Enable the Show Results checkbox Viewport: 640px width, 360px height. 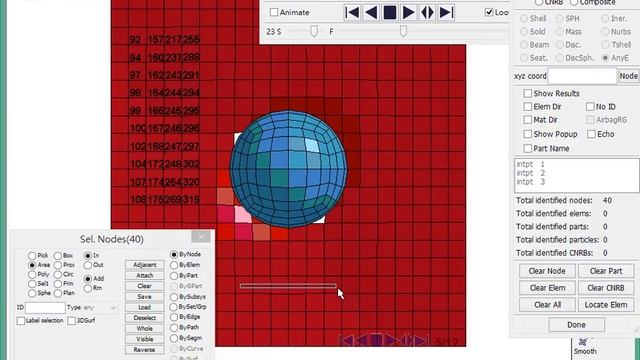tap(527, 93)
